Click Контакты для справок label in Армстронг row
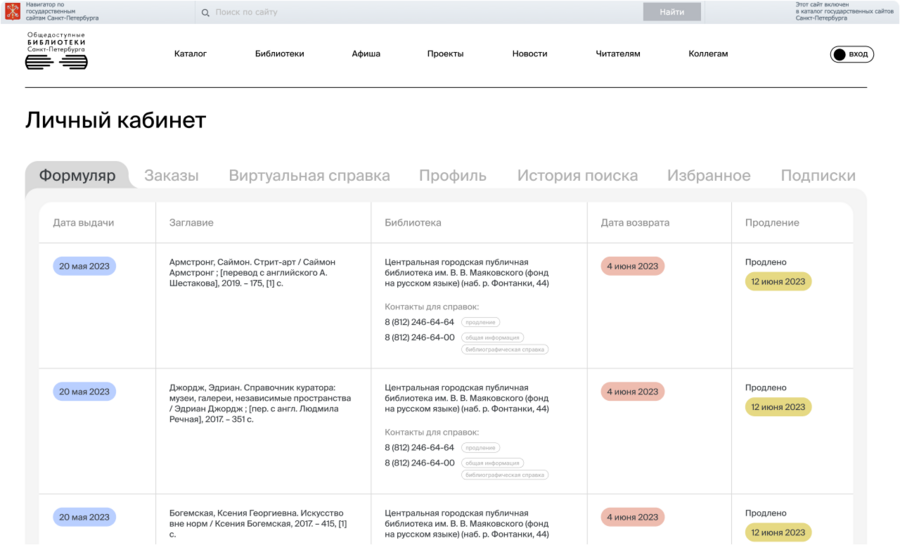Viewport: 900px width, 545px height. click(432, 307)
